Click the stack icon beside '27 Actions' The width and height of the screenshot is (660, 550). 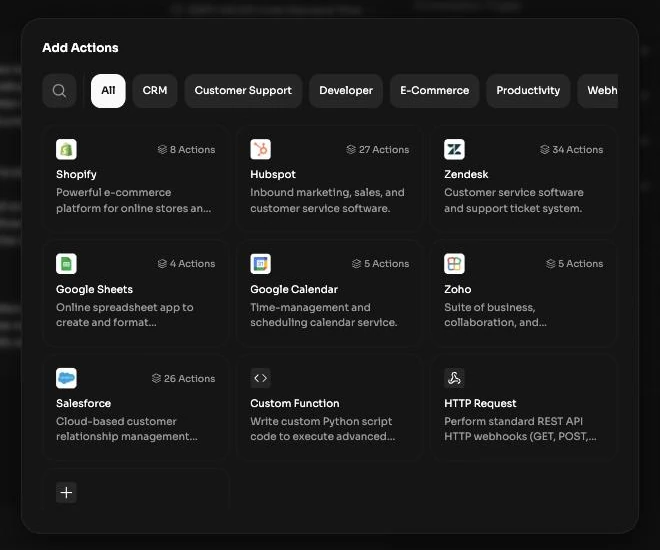coord(351,149)
